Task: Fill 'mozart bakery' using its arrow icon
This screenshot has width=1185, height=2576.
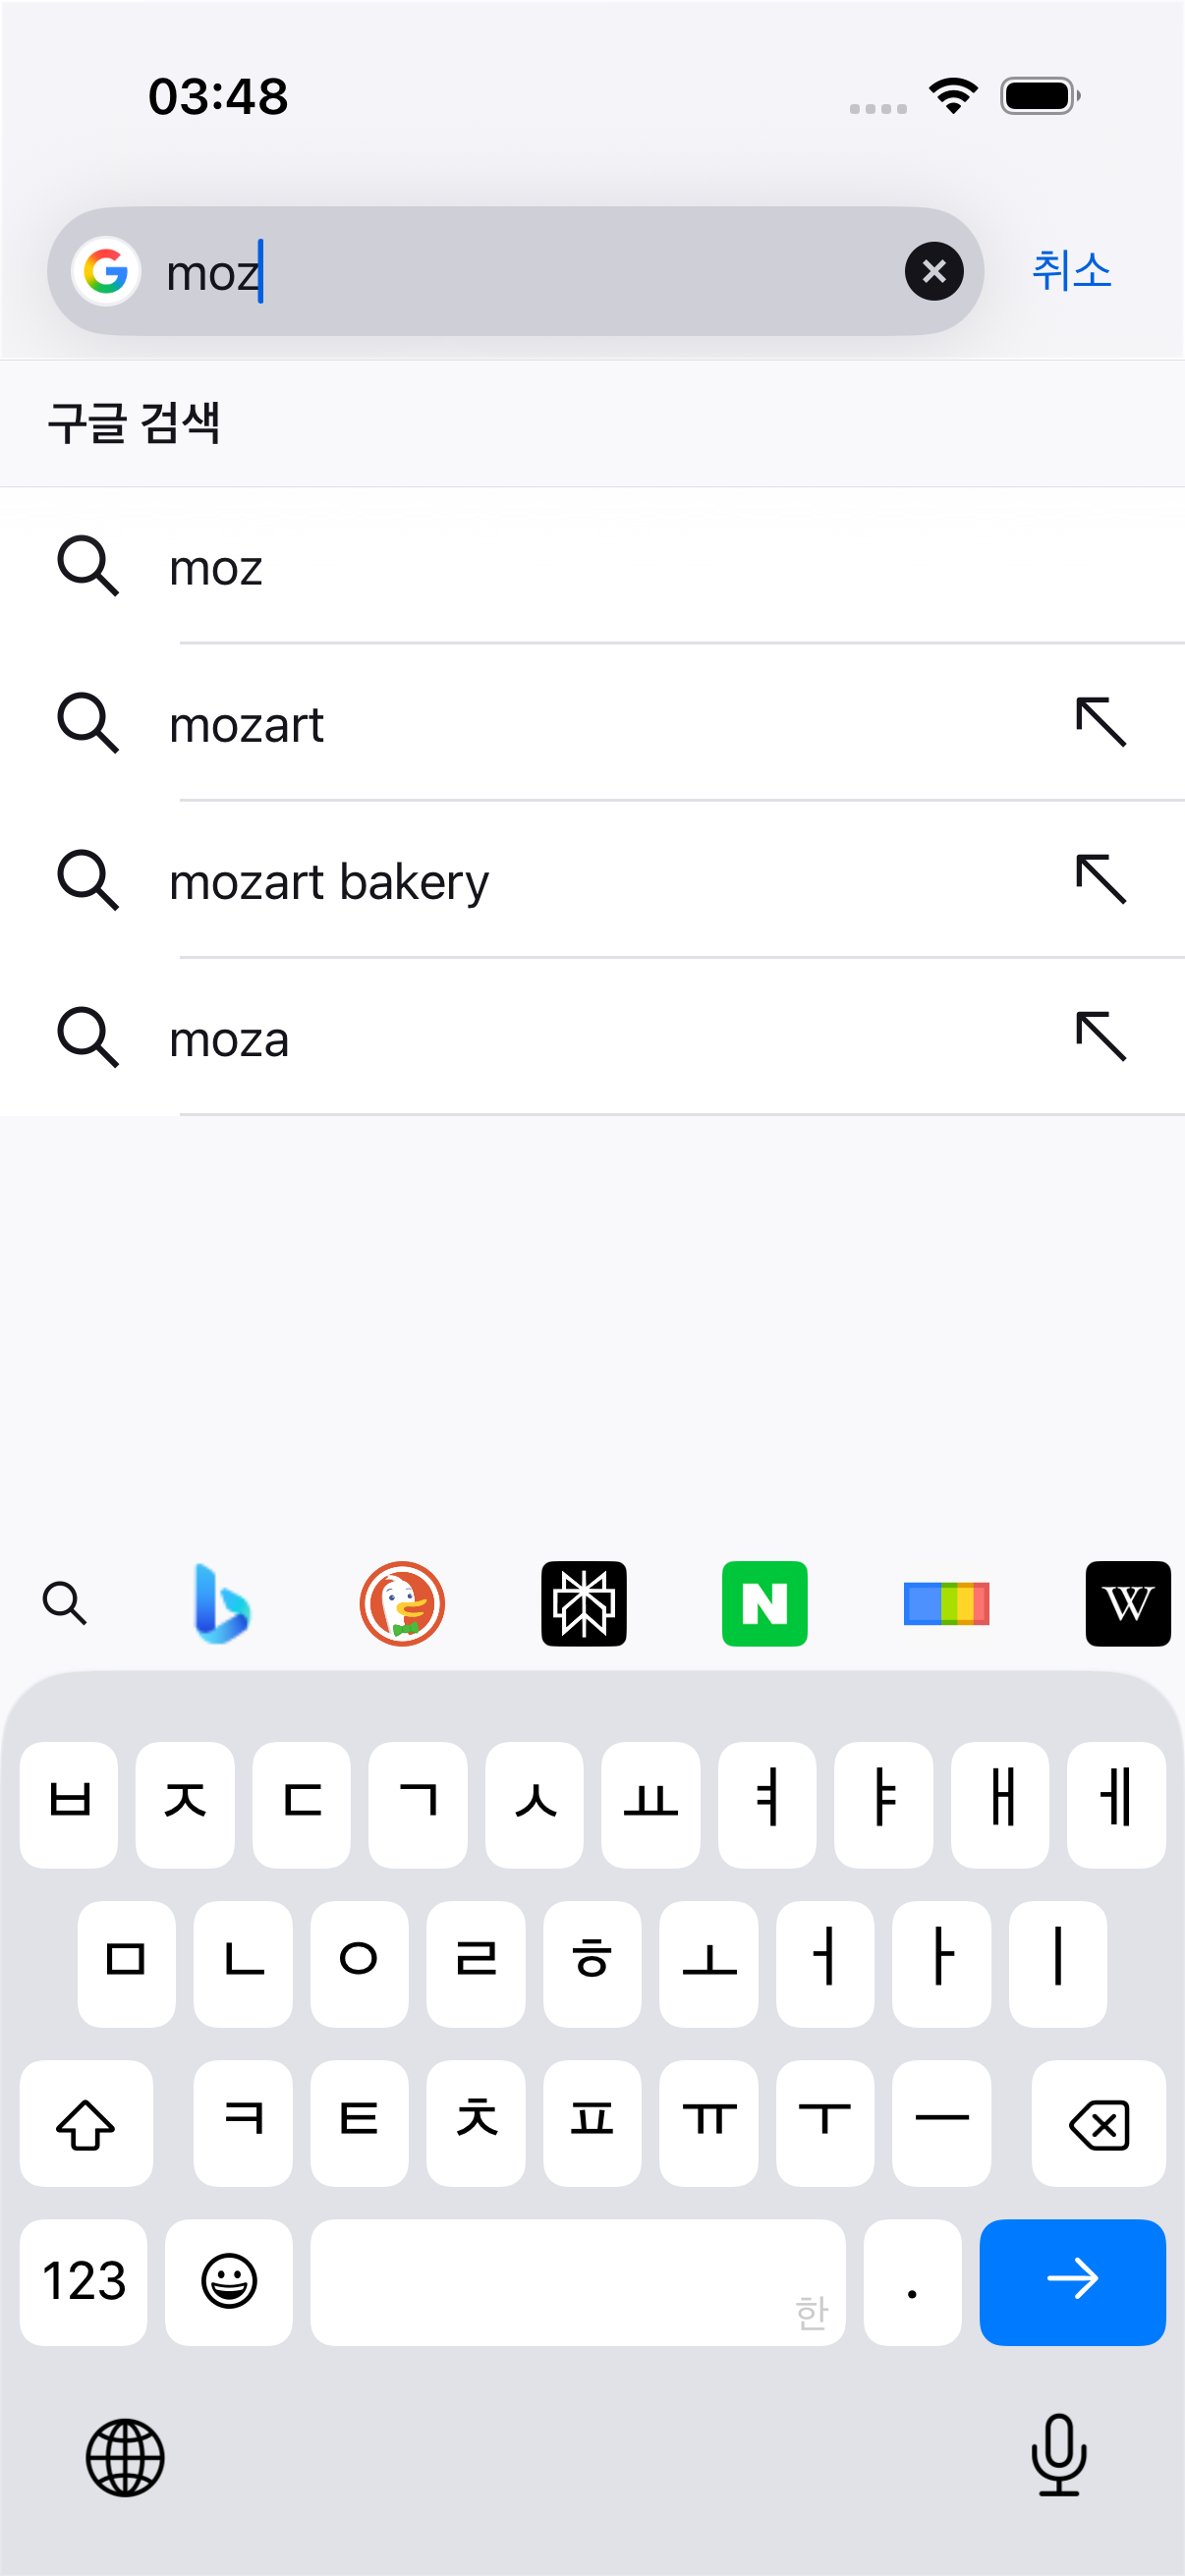Action: coord(1101,879)
